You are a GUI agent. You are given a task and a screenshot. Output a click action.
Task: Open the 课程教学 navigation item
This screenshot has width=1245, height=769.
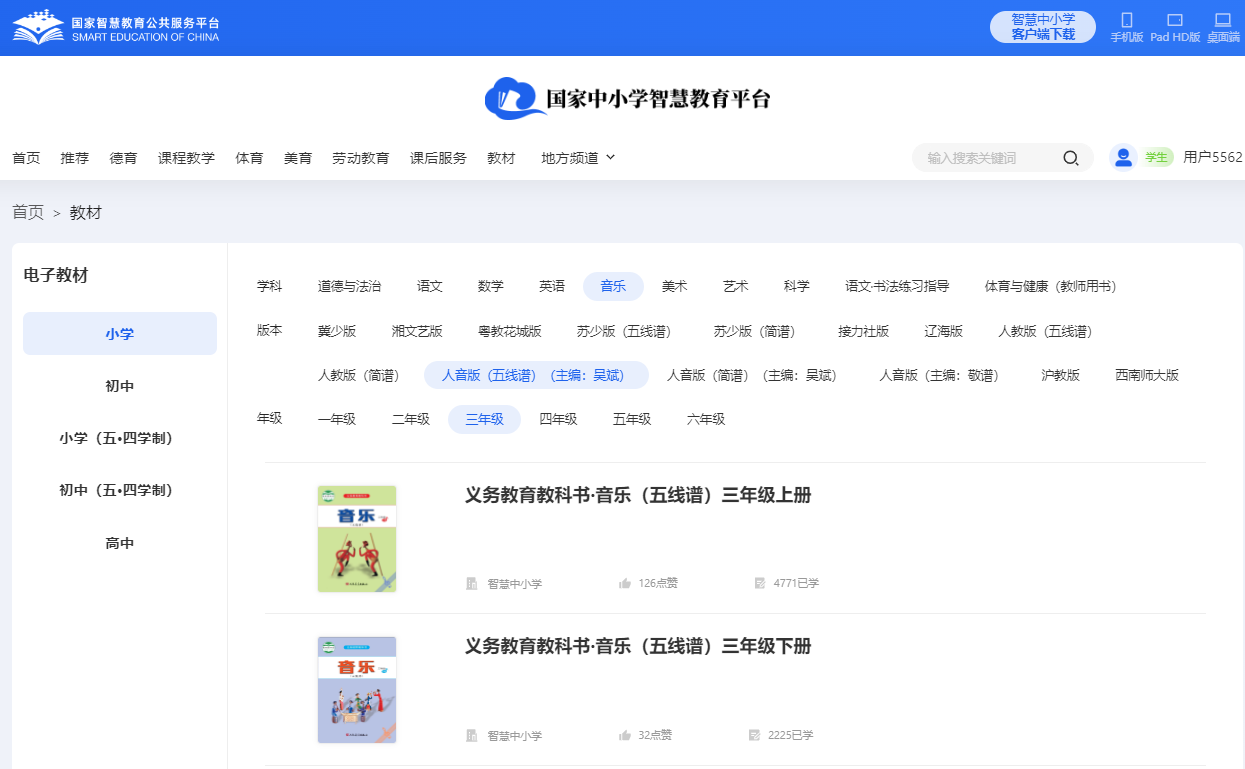tap(187, 158)
